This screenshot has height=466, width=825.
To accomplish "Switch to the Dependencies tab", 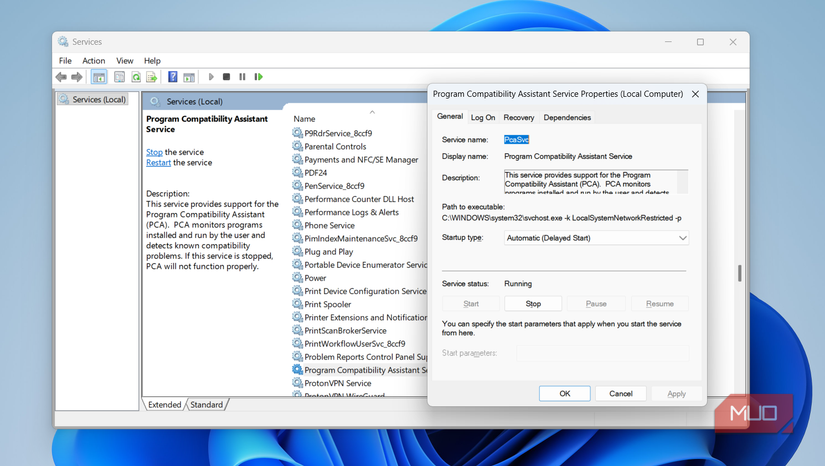I will coord(567,117).
